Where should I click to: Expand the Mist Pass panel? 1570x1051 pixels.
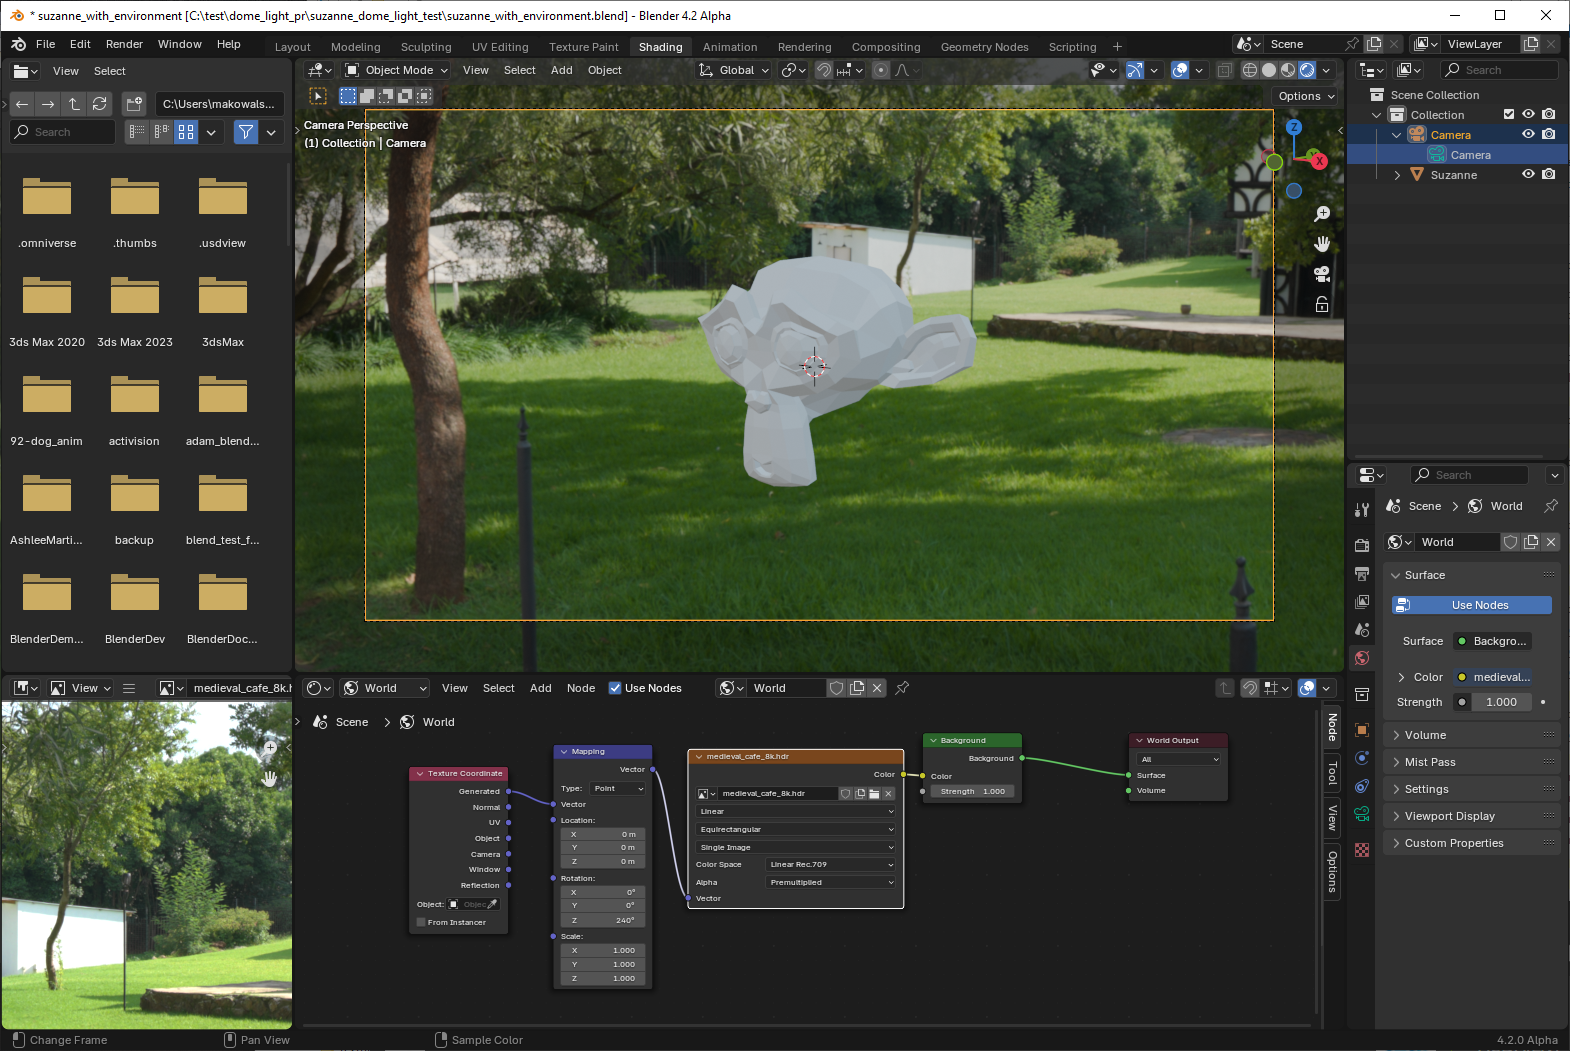pos(1471,762)
